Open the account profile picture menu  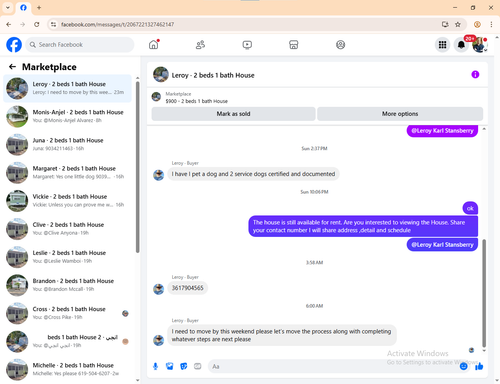pos(480,45)
